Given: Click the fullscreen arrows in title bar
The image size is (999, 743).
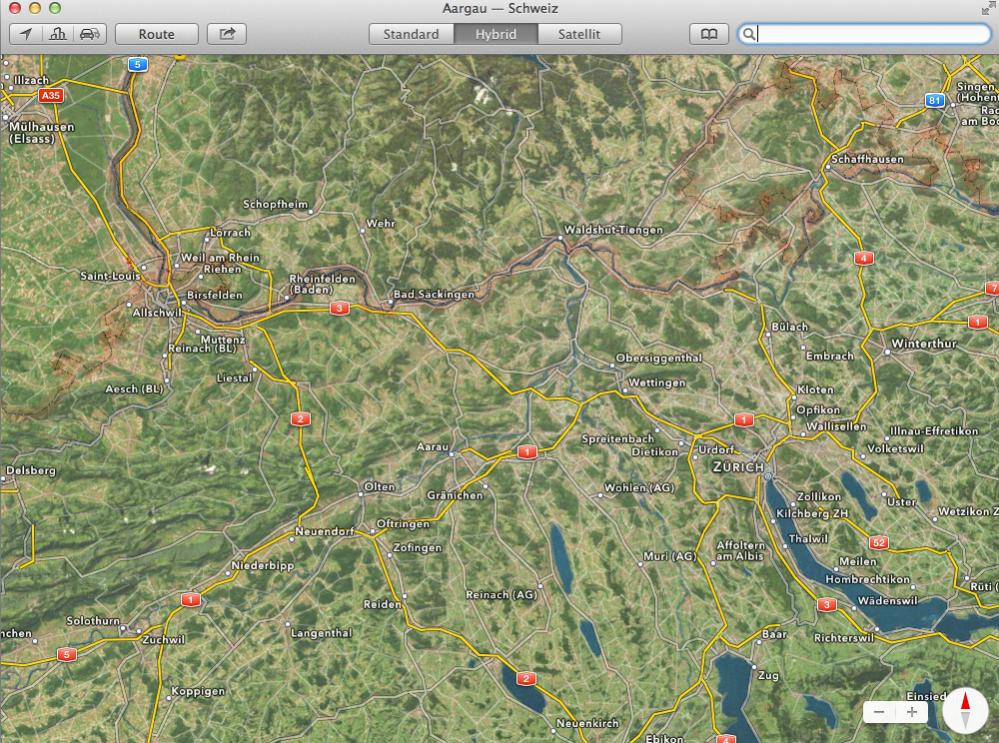Looking at the screenshot, I should coord(987,8).
